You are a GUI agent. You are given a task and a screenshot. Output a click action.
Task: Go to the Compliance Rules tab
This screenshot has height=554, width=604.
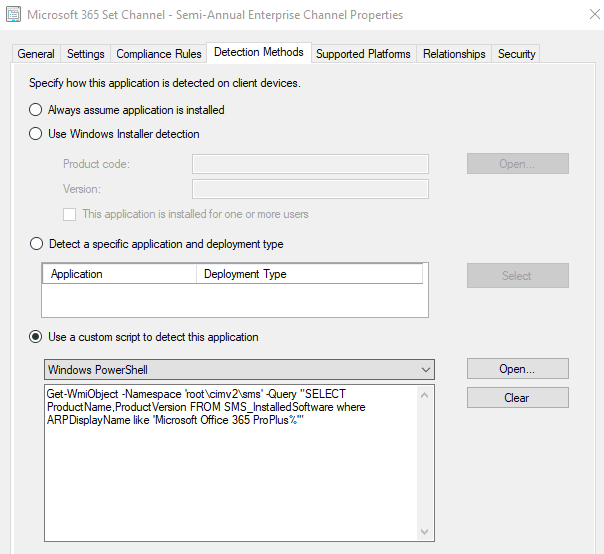point(159,54)
